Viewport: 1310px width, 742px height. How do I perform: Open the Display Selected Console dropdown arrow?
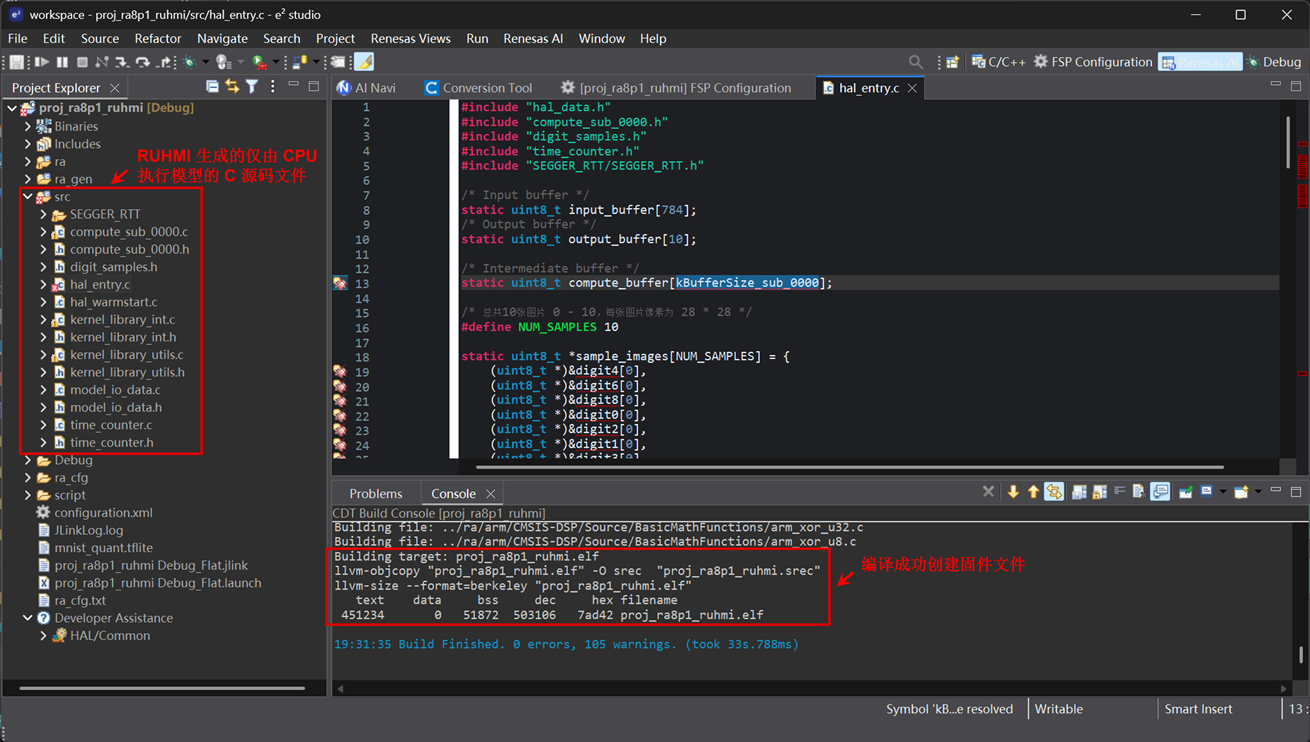(x=1223, y=492)
